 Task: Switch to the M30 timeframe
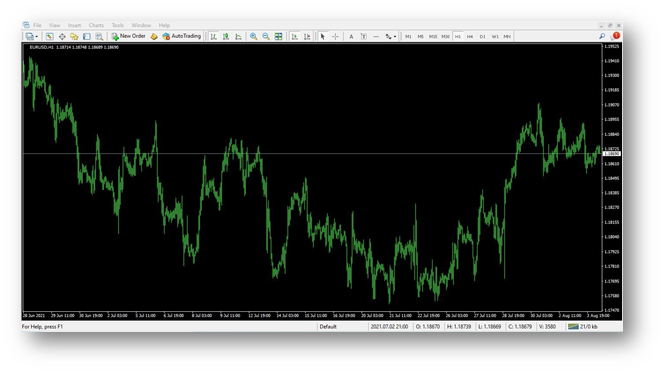pyautogui.click(x=445, y=36)
